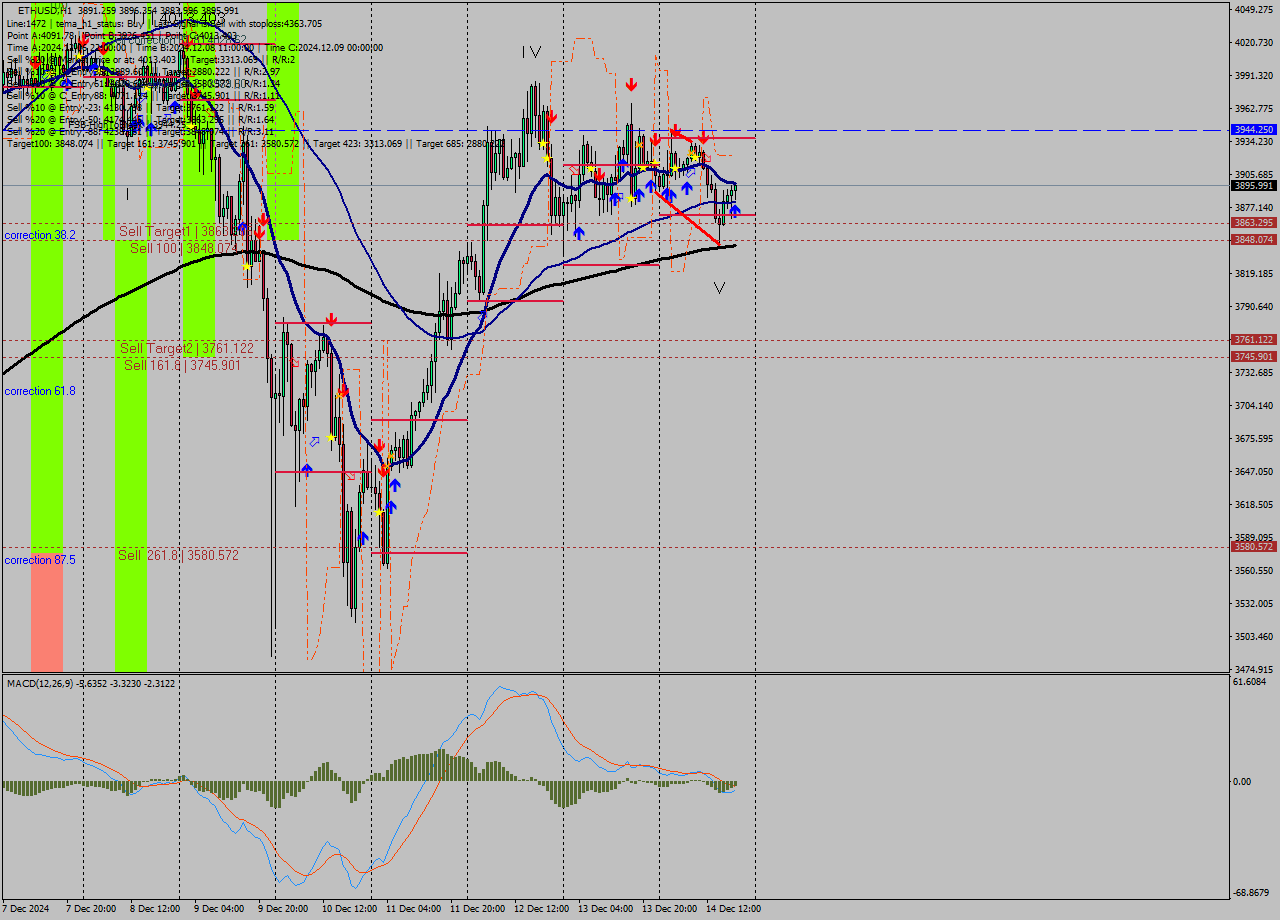Click the 3991.295 price axis value
Viewport: 1280px width, 920px height.
point(1254,75)
